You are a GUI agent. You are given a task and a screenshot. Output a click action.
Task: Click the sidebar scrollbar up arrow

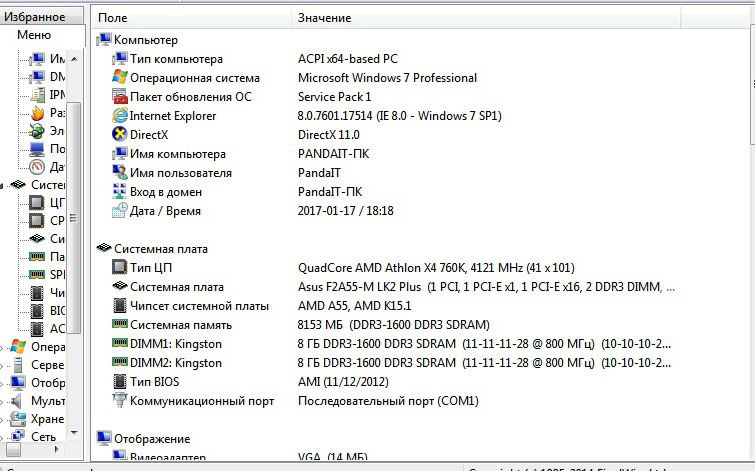[x=74, y=59]
